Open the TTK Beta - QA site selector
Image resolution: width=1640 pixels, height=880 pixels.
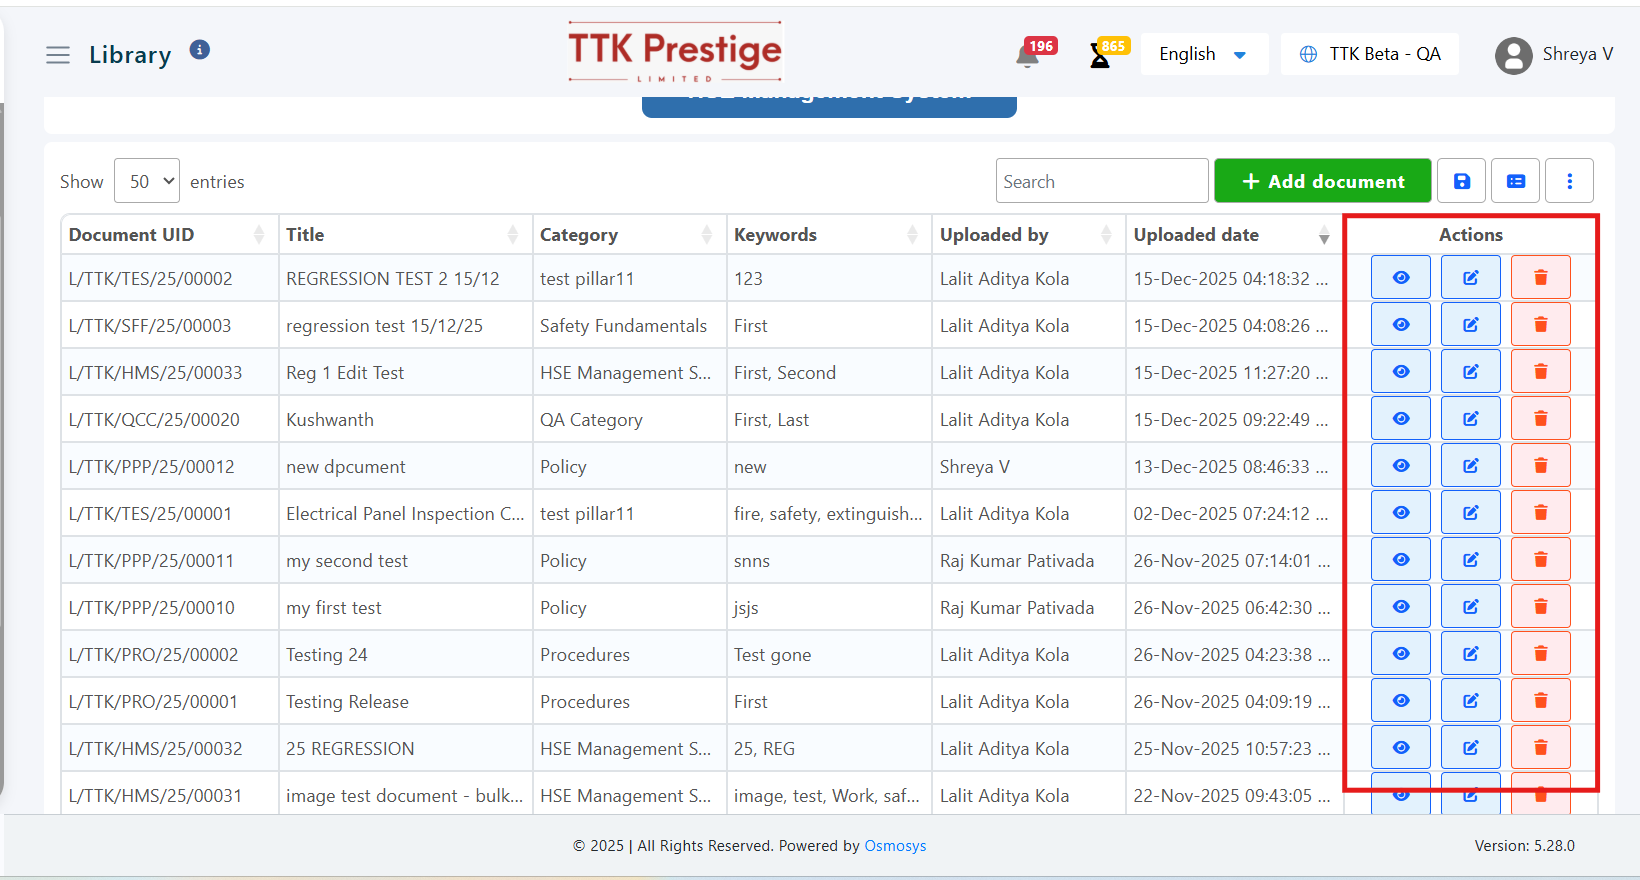pos(1369,54)
